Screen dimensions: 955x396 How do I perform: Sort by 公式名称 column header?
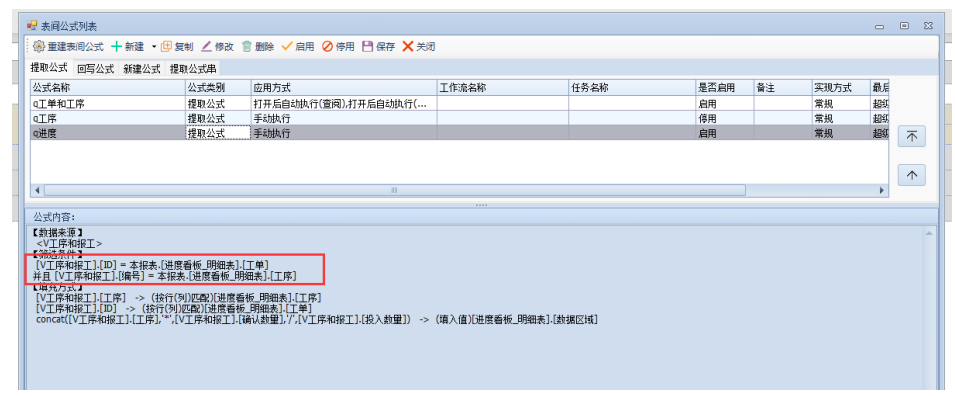[x=108, y=88]
